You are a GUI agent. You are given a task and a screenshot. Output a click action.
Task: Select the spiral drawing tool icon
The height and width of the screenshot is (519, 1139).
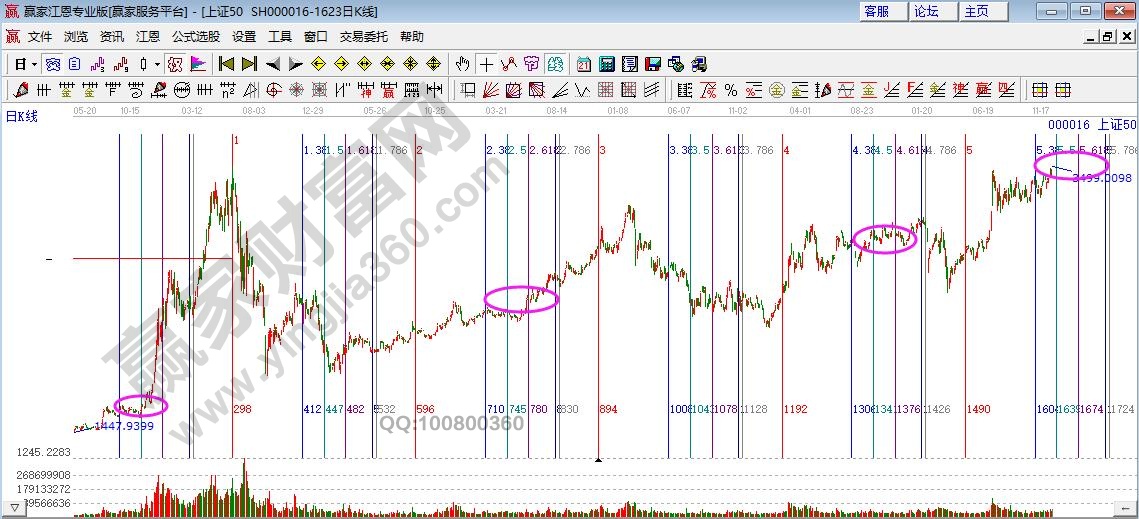coord(274,90)
